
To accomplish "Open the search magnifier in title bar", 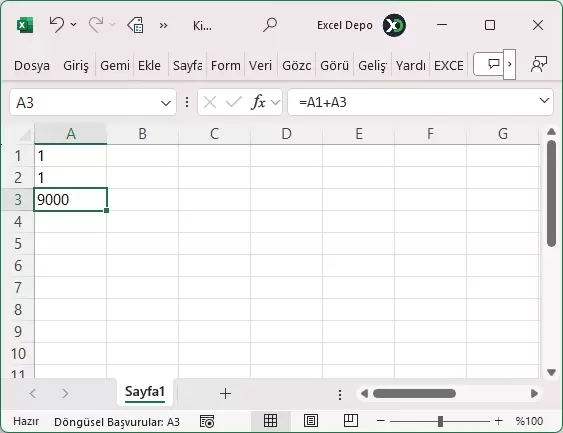I will (270, 25).
